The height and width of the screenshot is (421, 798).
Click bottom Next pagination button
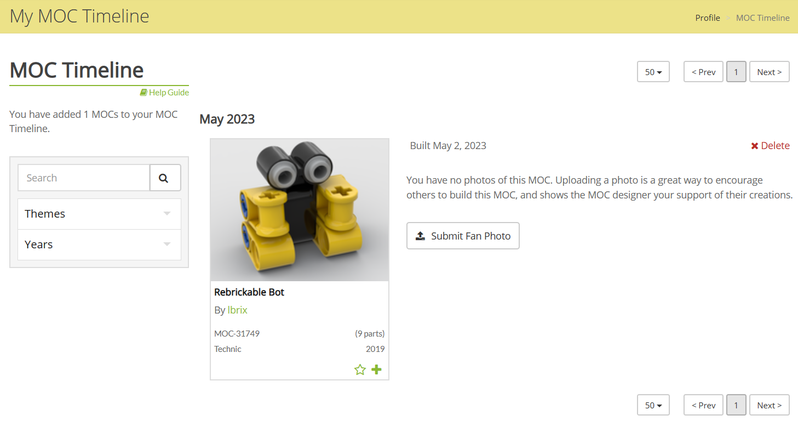(769, 405)
